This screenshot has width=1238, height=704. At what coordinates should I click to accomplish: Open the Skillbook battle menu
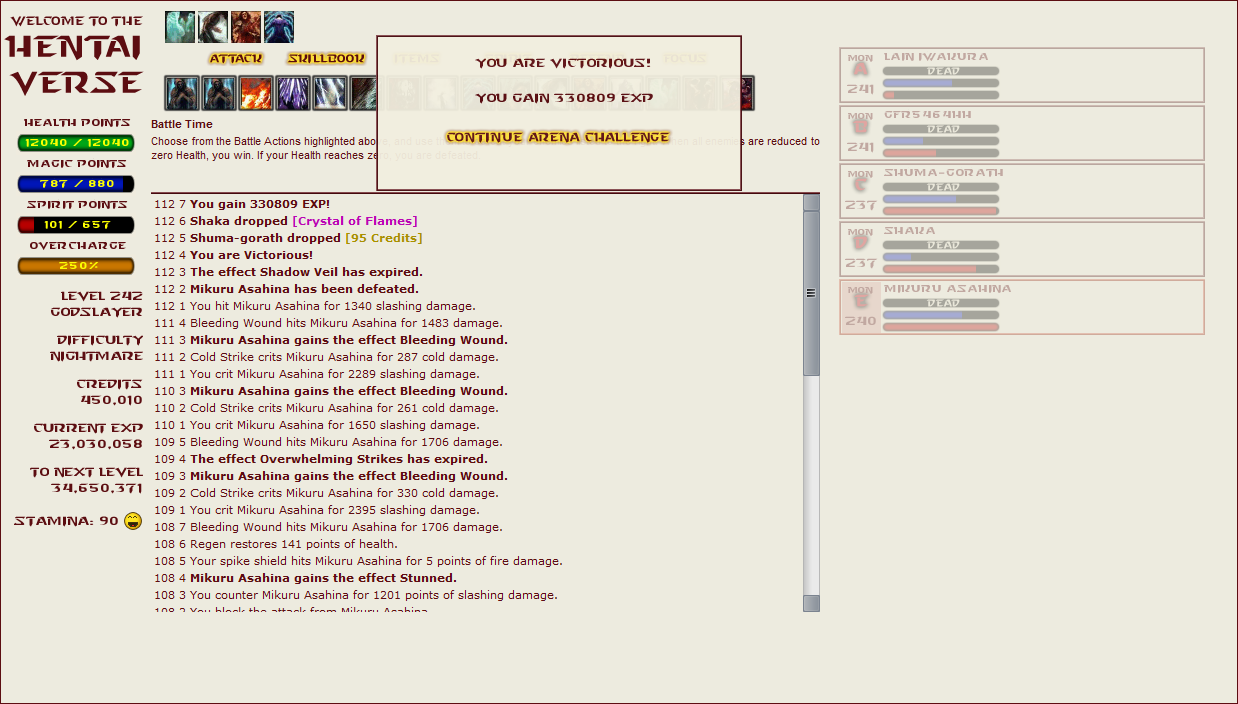coord(327,59)
